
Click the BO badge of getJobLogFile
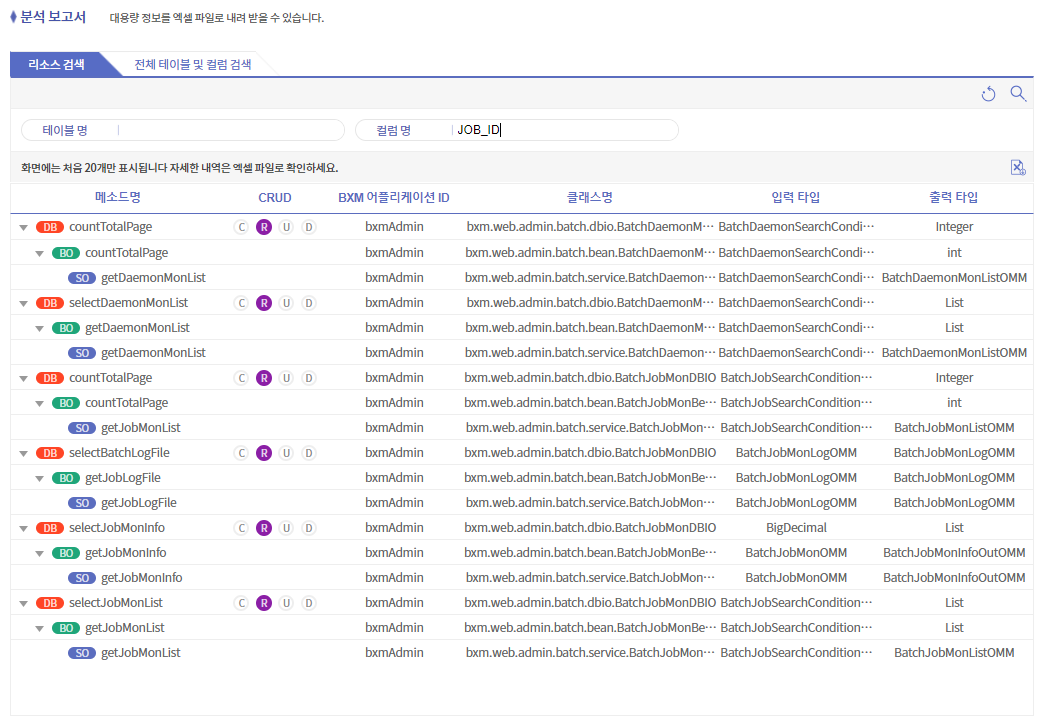[x=66, y=478]
